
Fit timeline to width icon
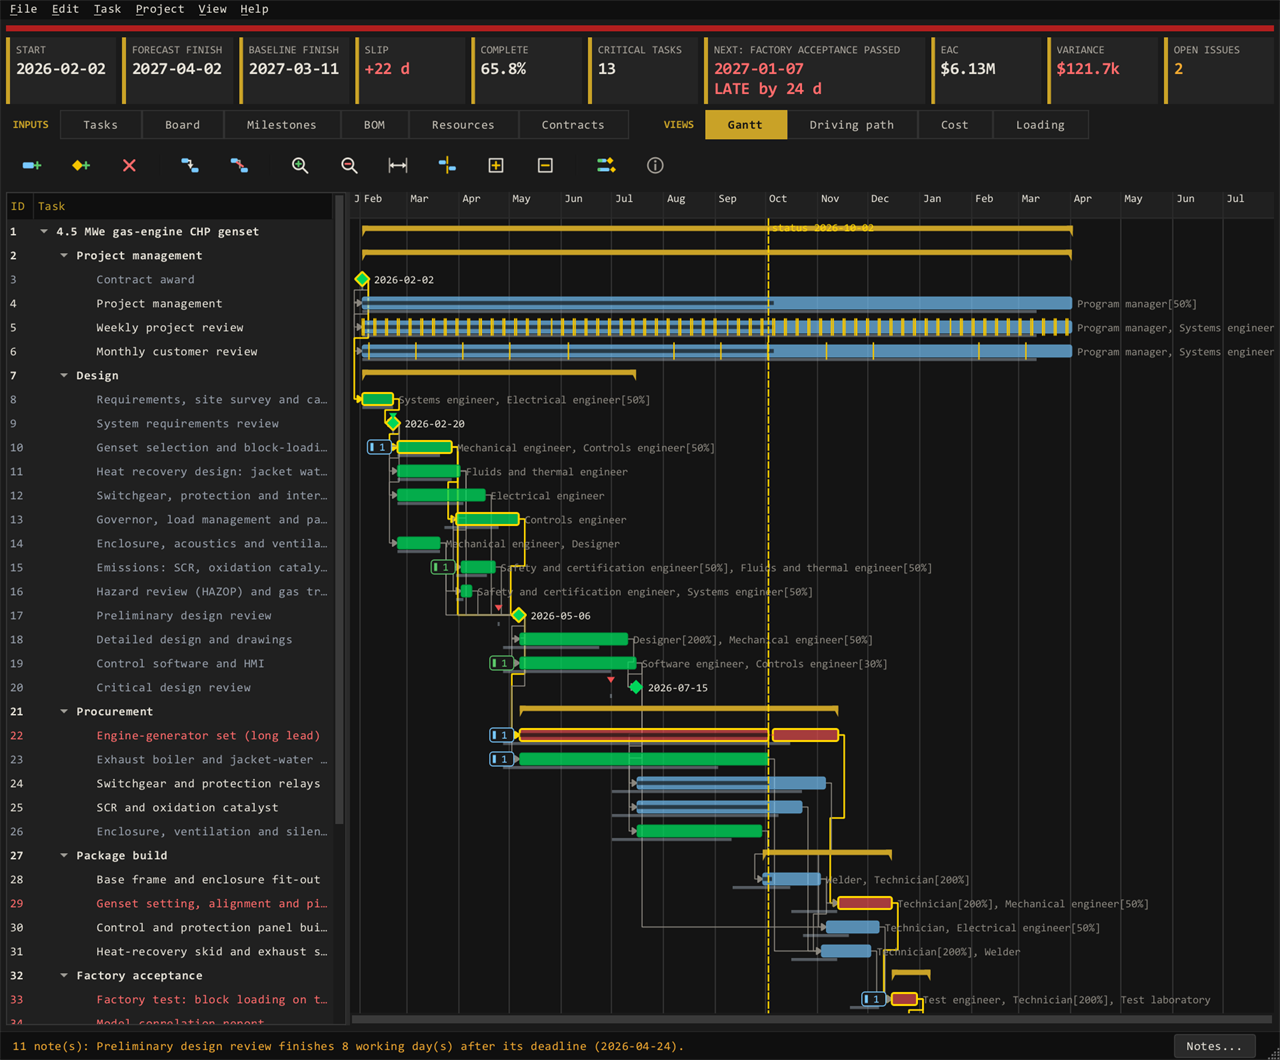pos(398,165)
